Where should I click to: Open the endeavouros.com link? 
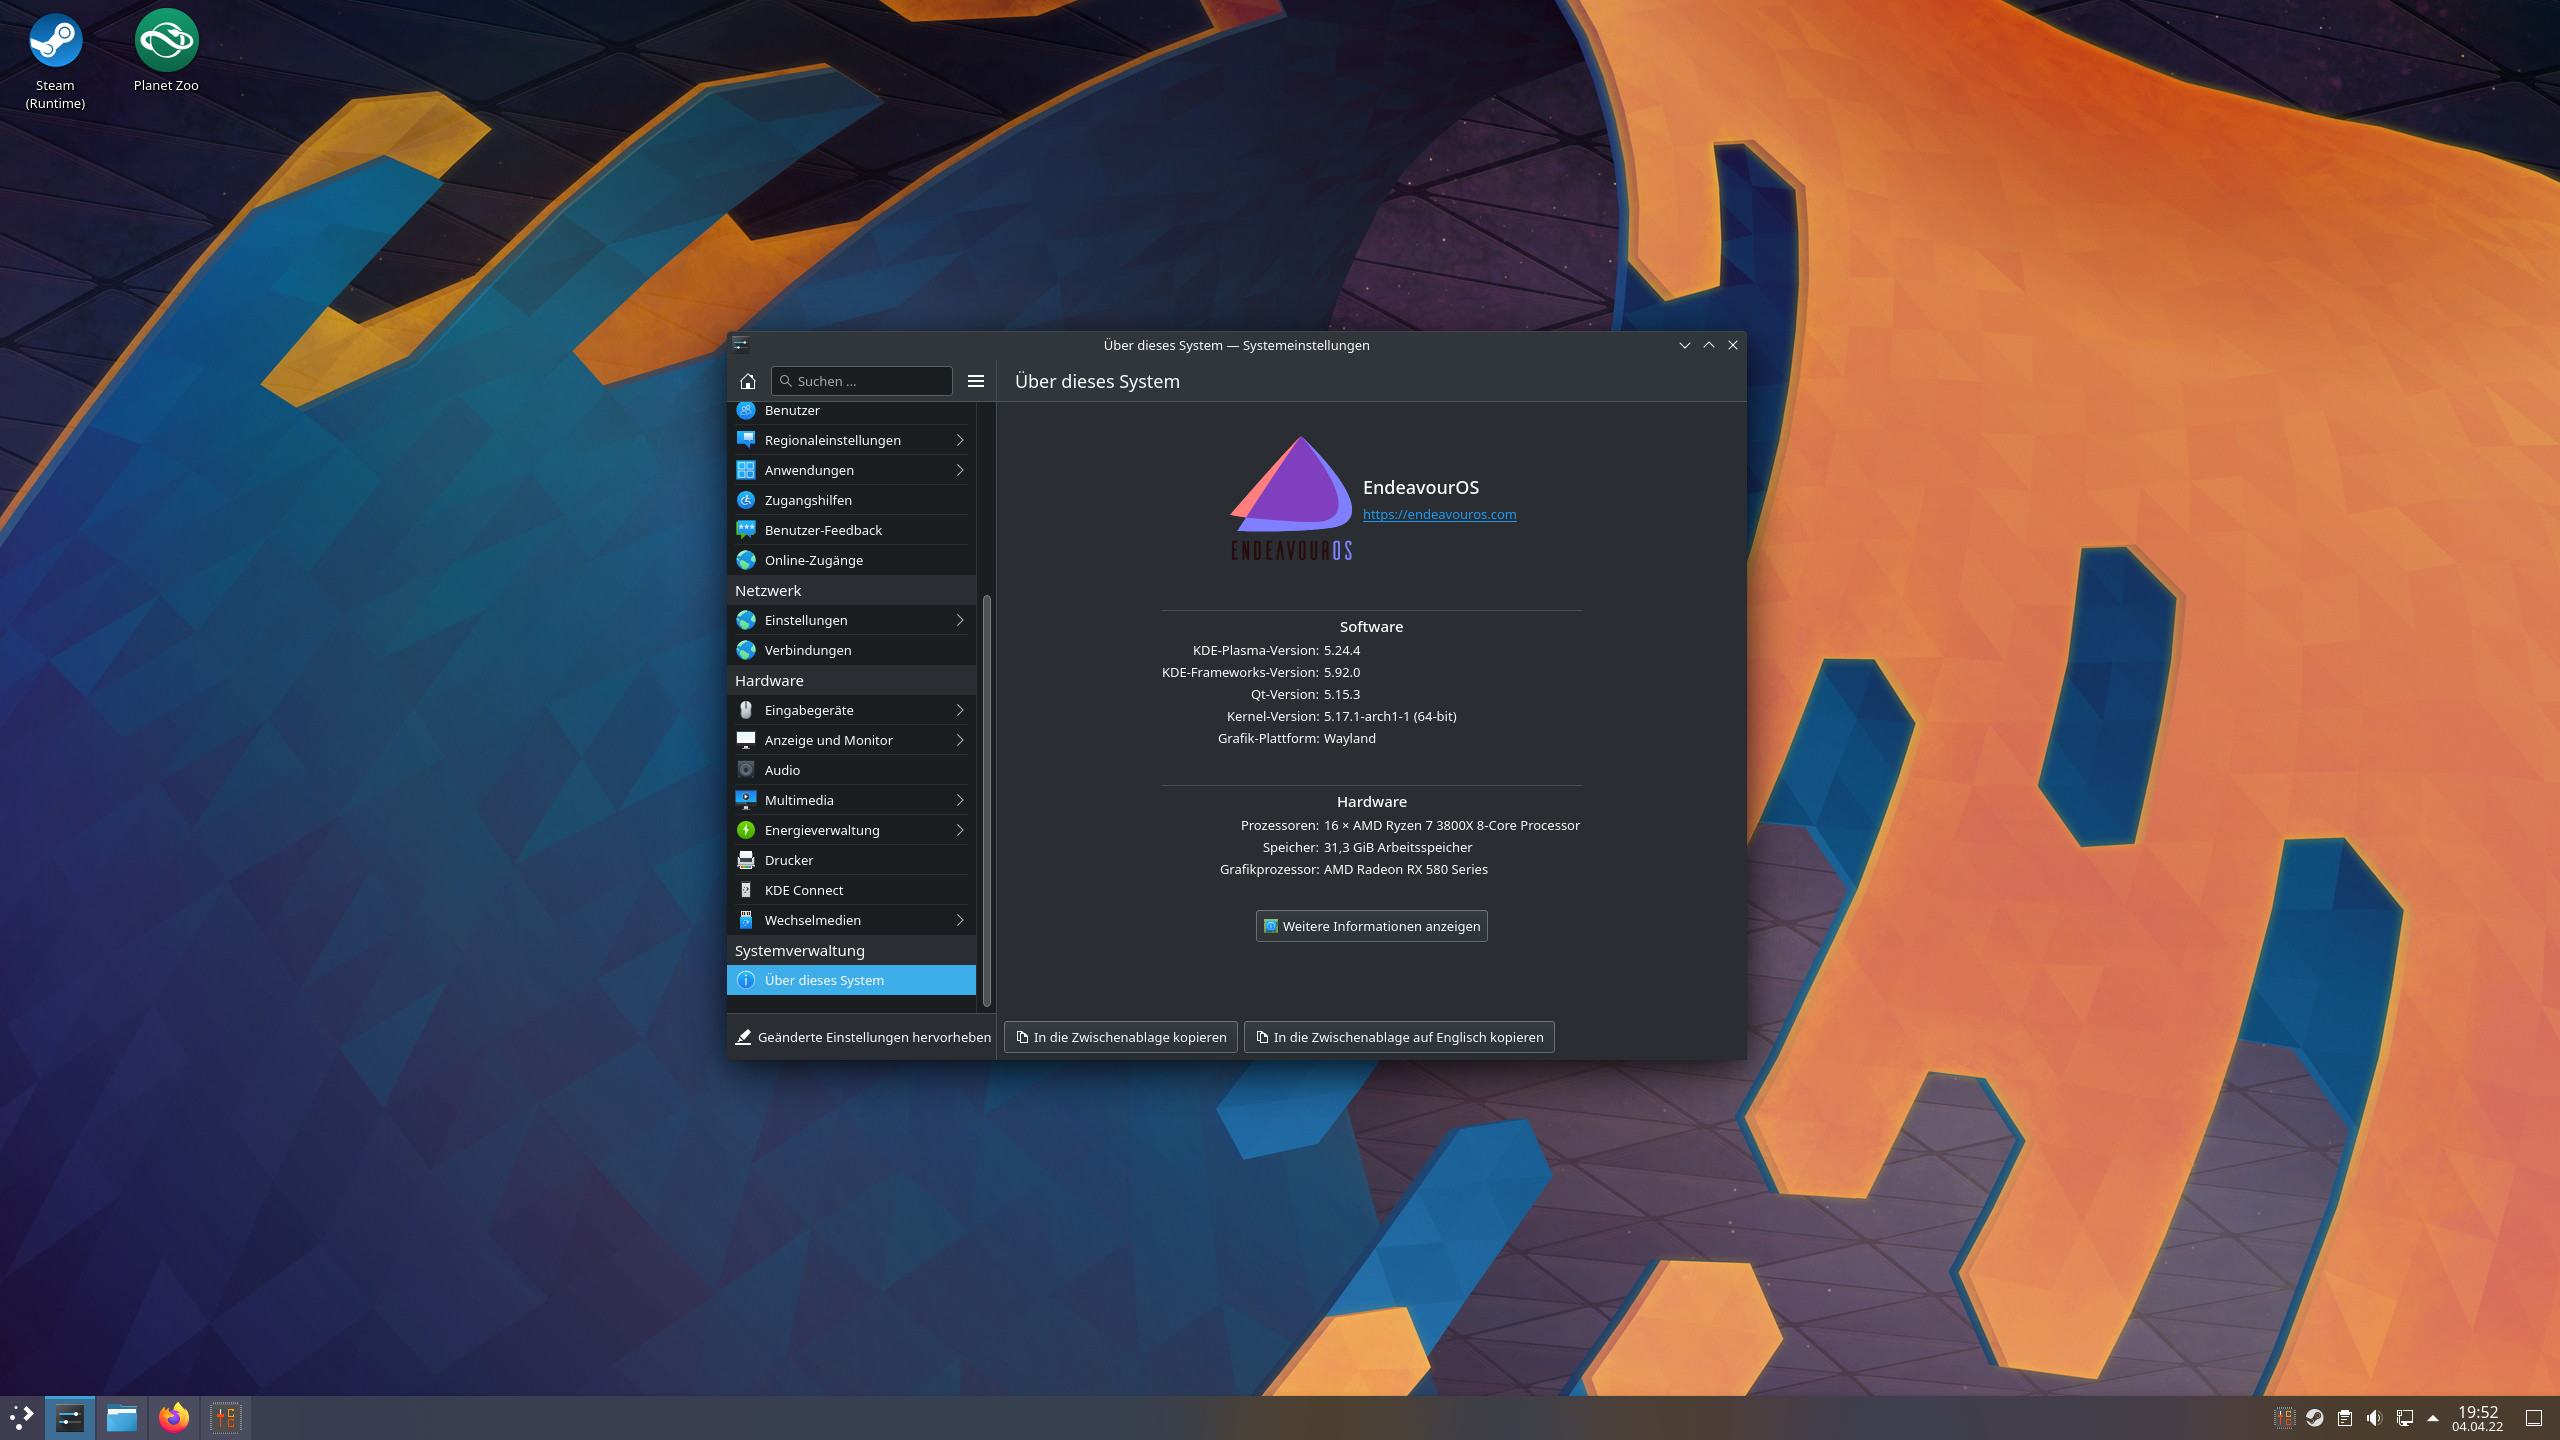coord(1440,514)
